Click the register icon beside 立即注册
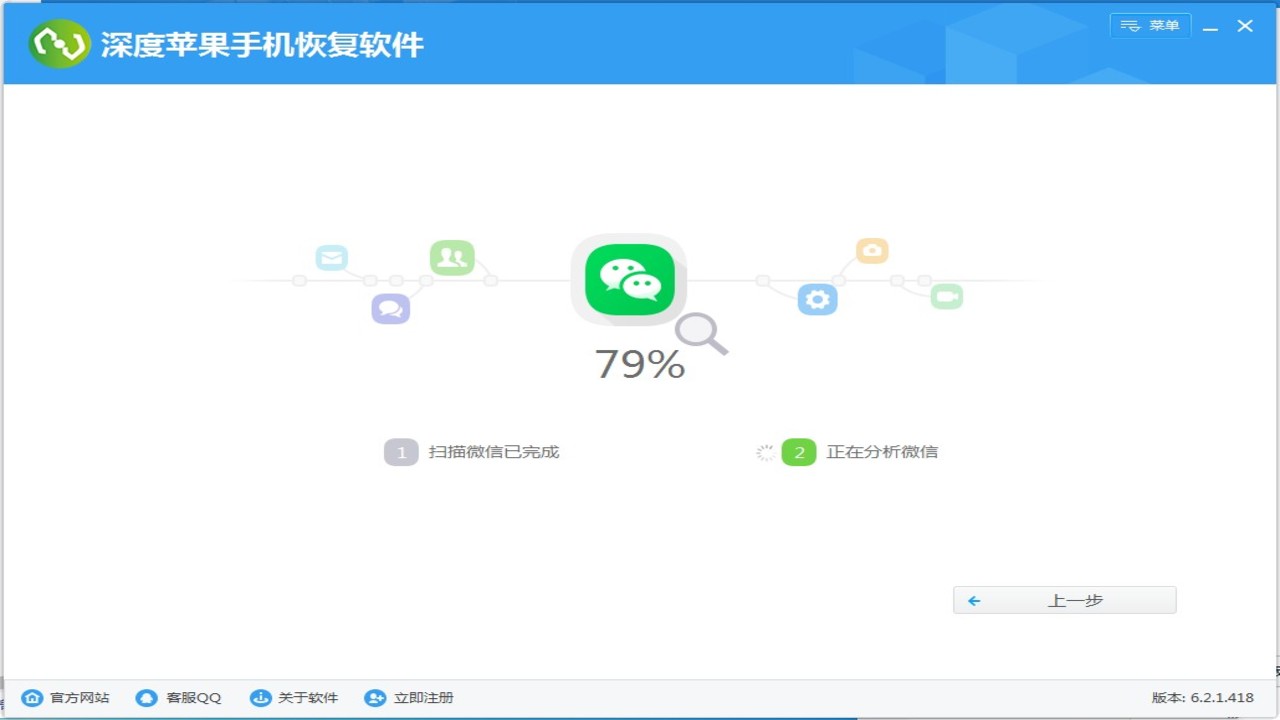 click(x=375, y=697)
